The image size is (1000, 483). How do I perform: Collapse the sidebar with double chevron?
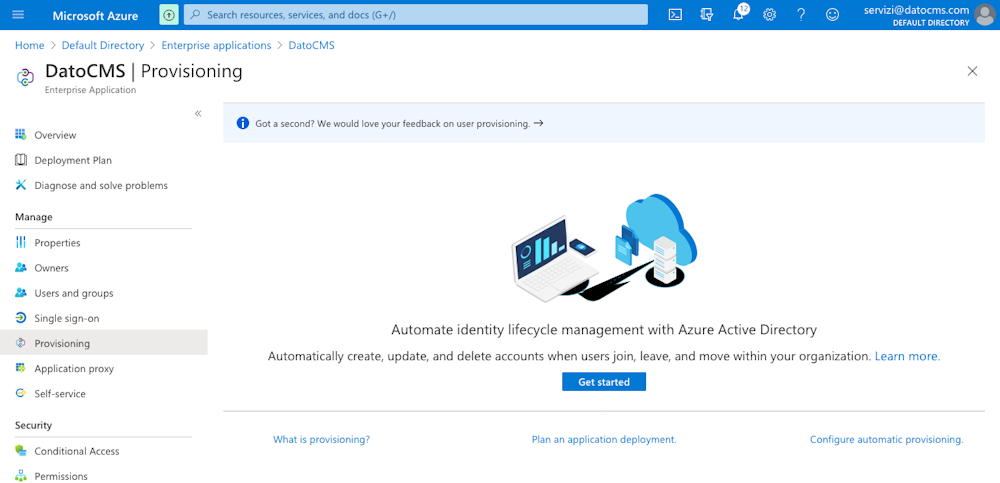[198, 113]
